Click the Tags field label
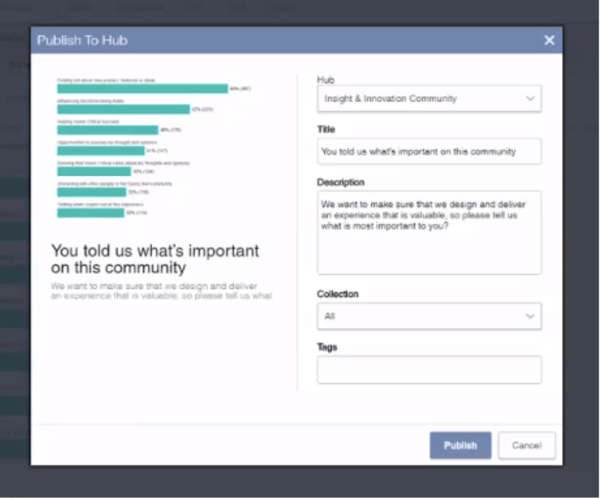600x498 pixels. click(x=327, y=347)
